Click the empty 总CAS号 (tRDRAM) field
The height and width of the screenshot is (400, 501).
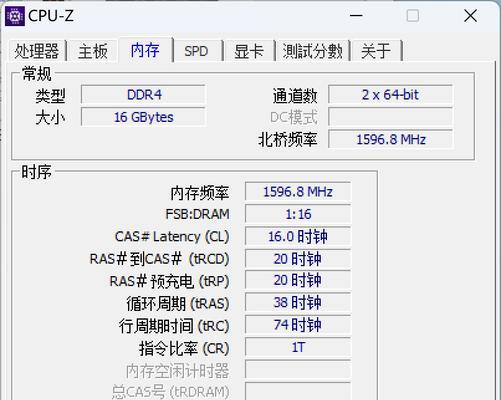298,391
